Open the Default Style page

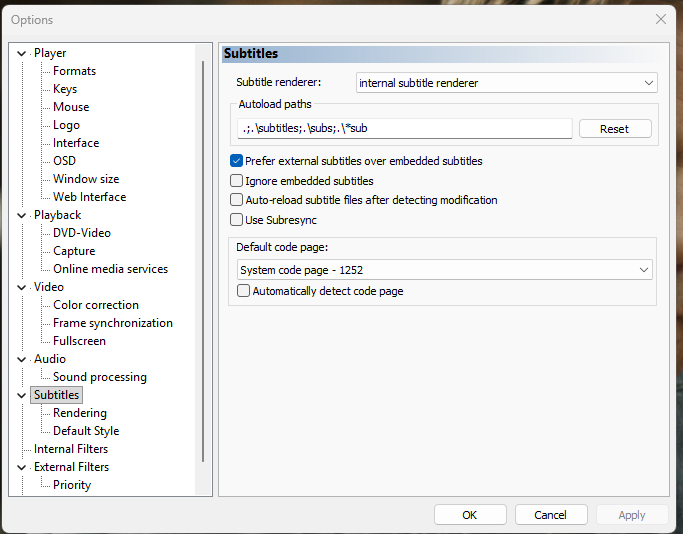tap(86, 431)
